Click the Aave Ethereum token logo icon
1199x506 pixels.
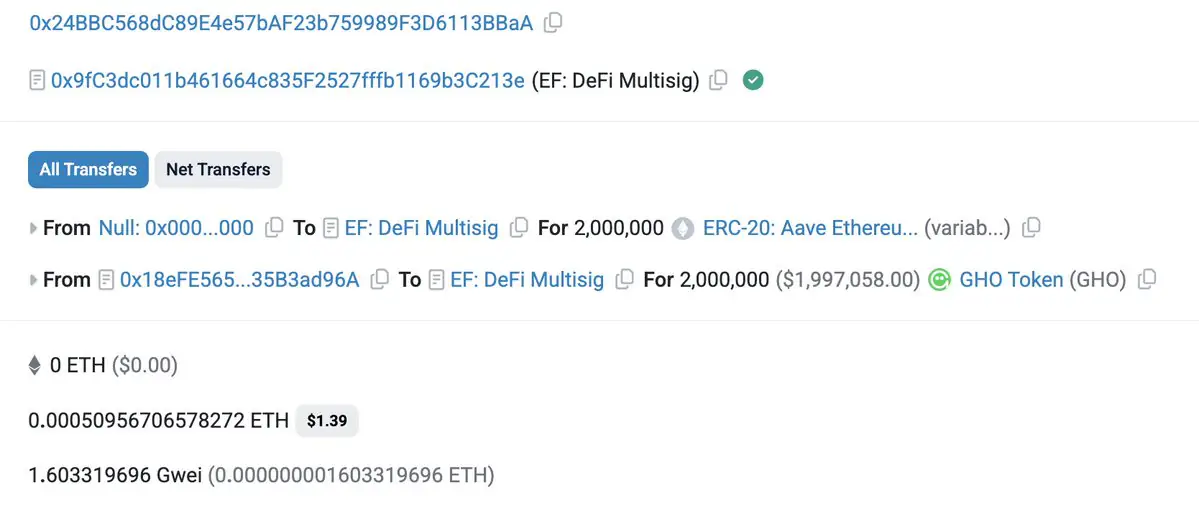click(x=683, y=228)
